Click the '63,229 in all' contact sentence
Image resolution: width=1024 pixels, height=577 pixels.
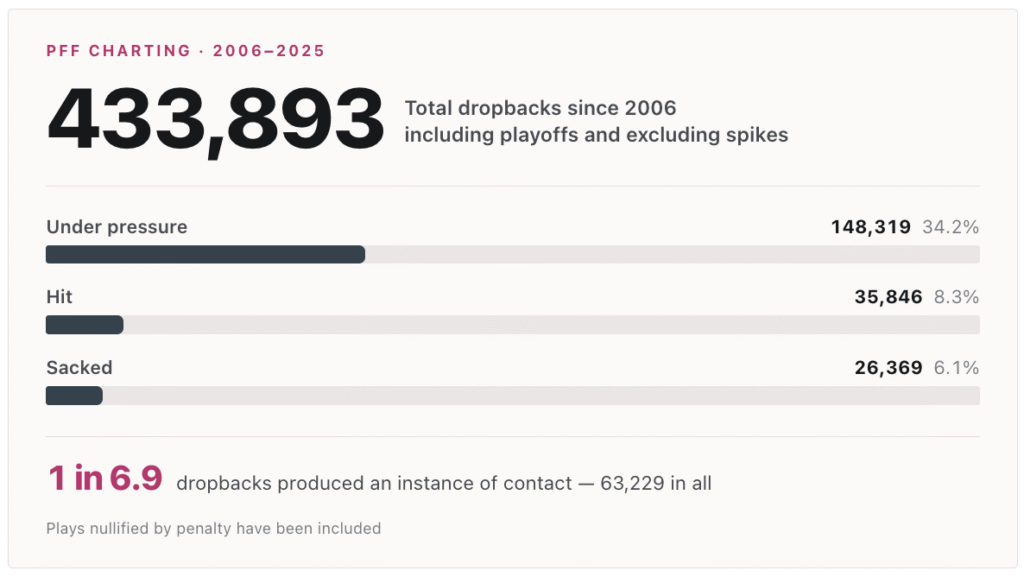coord(444,483)
